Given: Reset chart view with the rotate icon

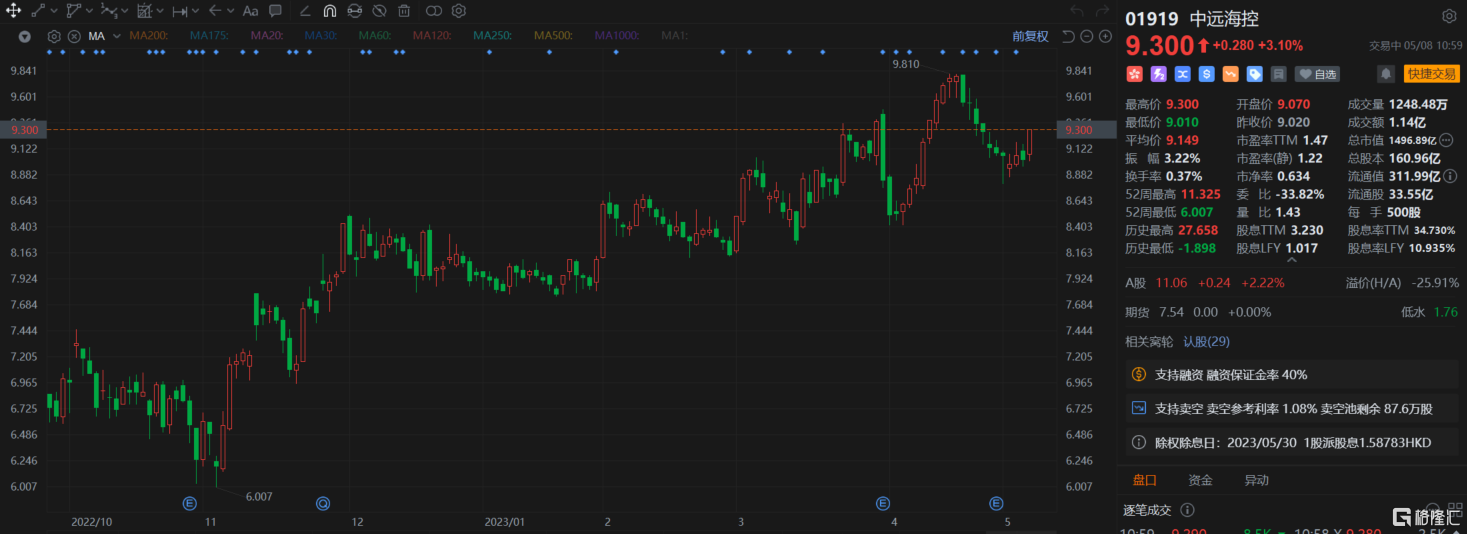Looking at the screenshot, I should [1068, 36].
